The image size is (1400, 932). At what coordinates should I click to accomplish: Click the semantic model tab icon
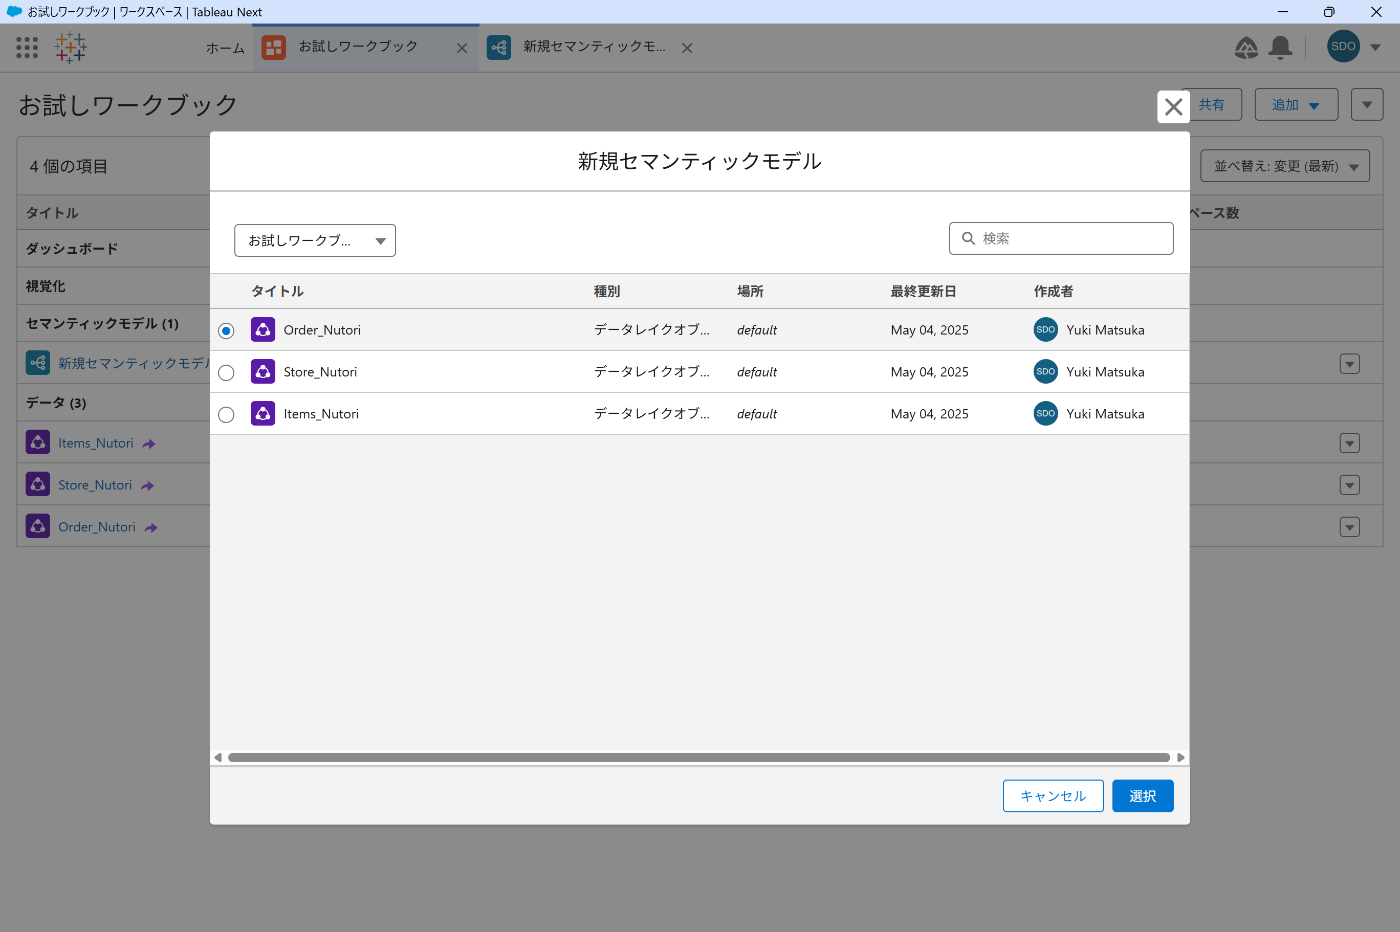(x=499, y=47)
